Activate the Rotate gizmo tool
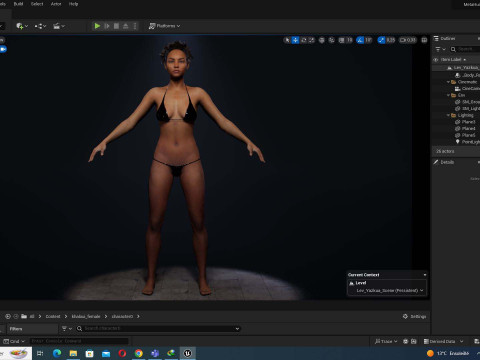Image resolution: width=480 pixels, height=360 pixels. point(304,40)
